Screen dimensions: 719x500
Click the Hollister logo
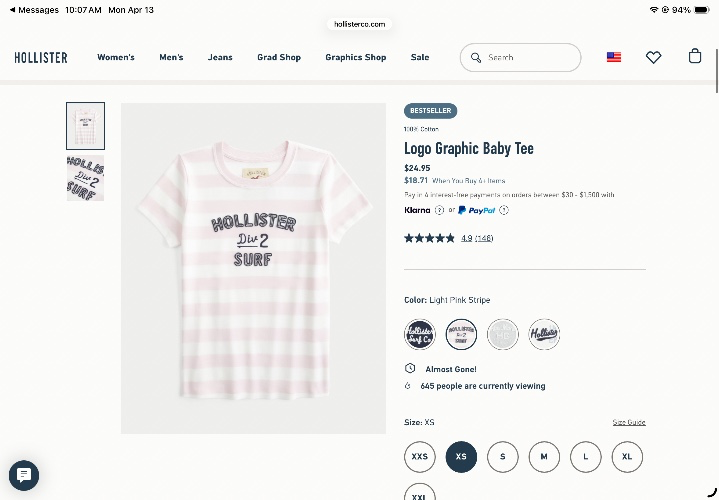41,57
